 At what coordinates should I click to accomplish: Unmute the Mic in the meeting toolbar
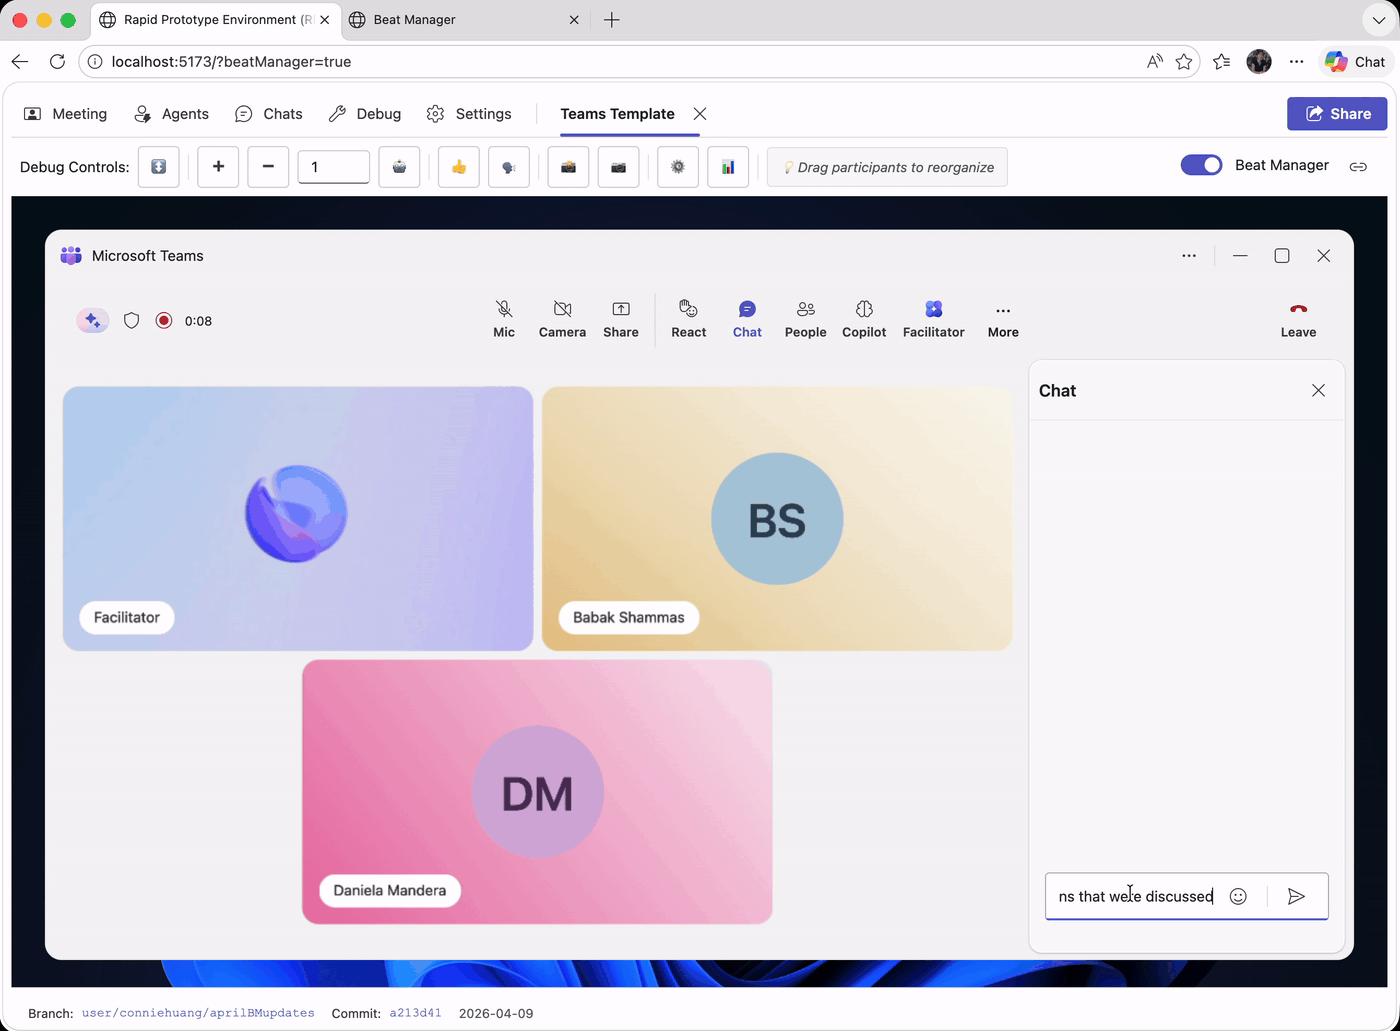[504, 319]
